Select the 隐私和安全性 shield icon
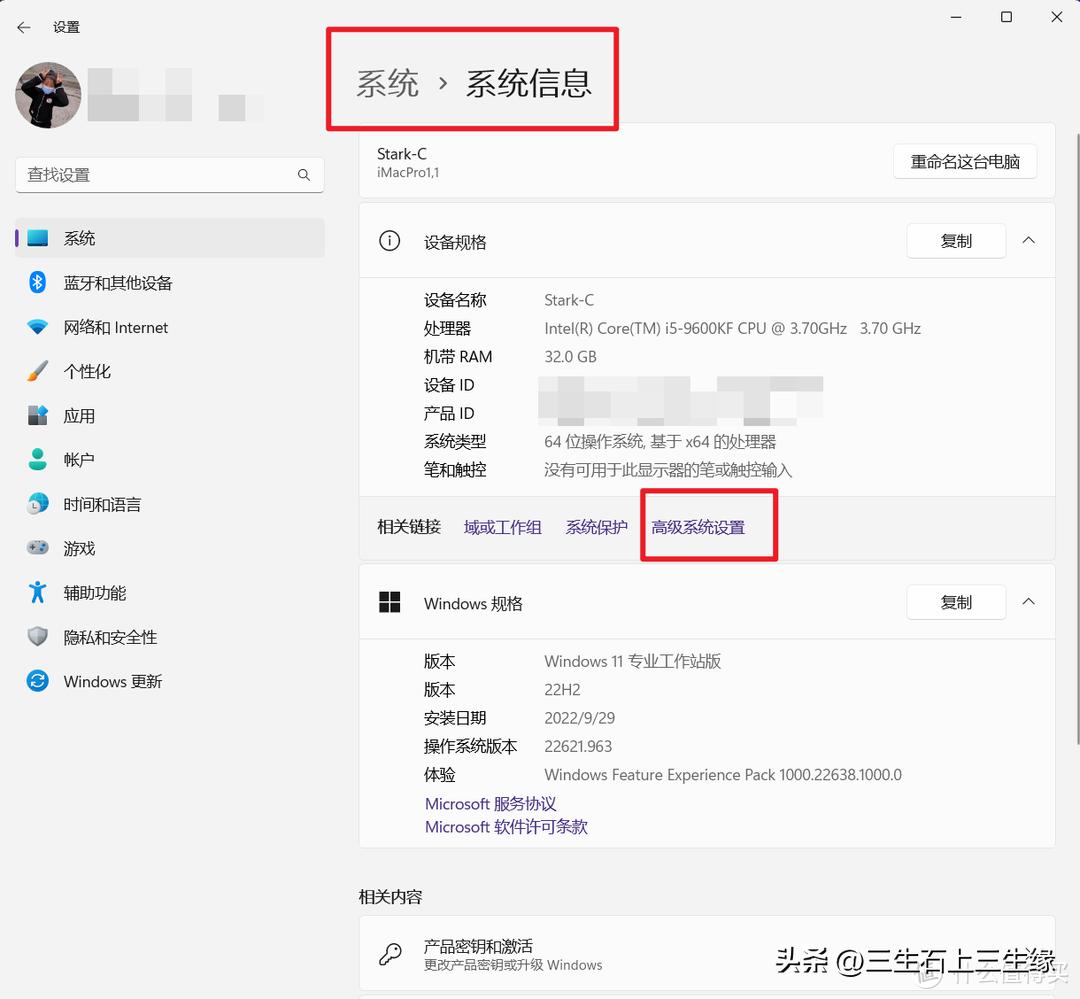 tap(36, 637)
